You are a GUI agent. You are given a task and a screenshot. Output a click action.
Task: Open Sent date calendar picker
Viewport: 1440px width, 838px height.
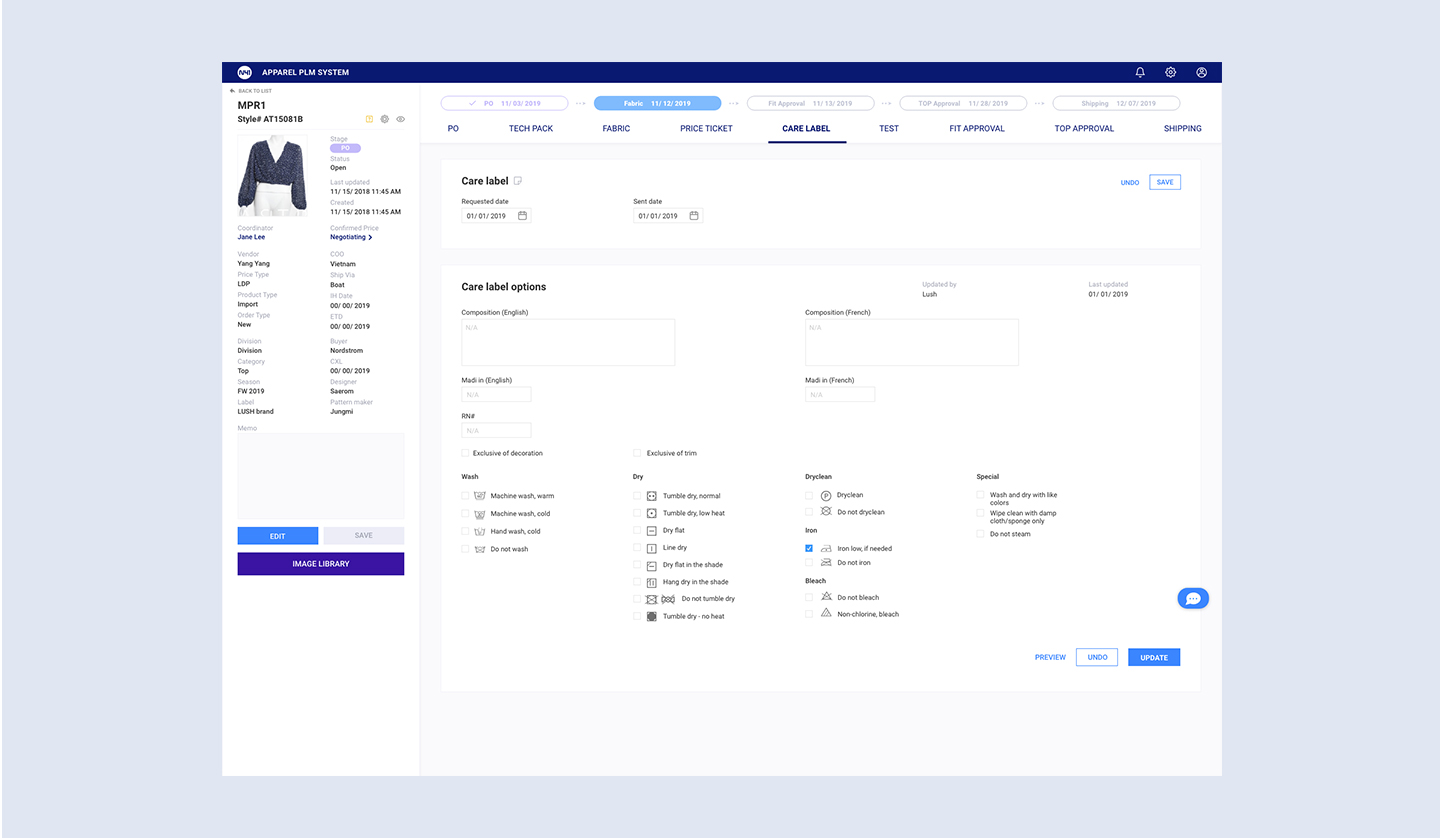click(x=694, y=216)
